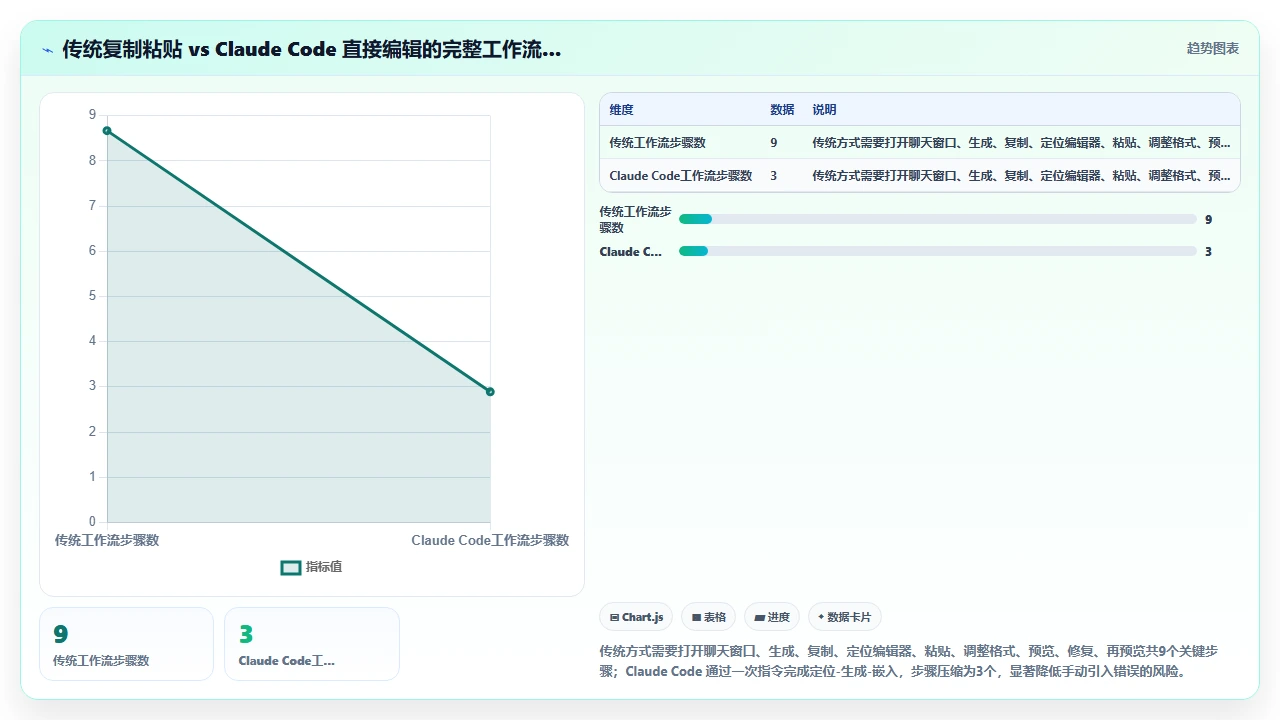Click the description cell in the Claude Code row
The width and height of the screenshot is (1280, 720).
pyautogui.click(x=1021, y=176)
